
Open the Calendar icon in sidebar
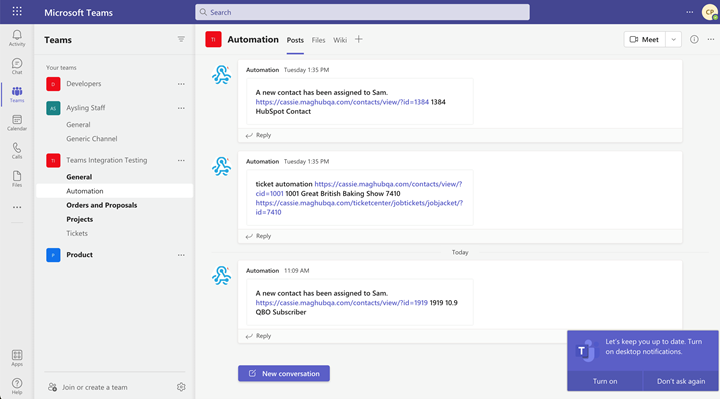pyautogui.click(x=17, y=123)
